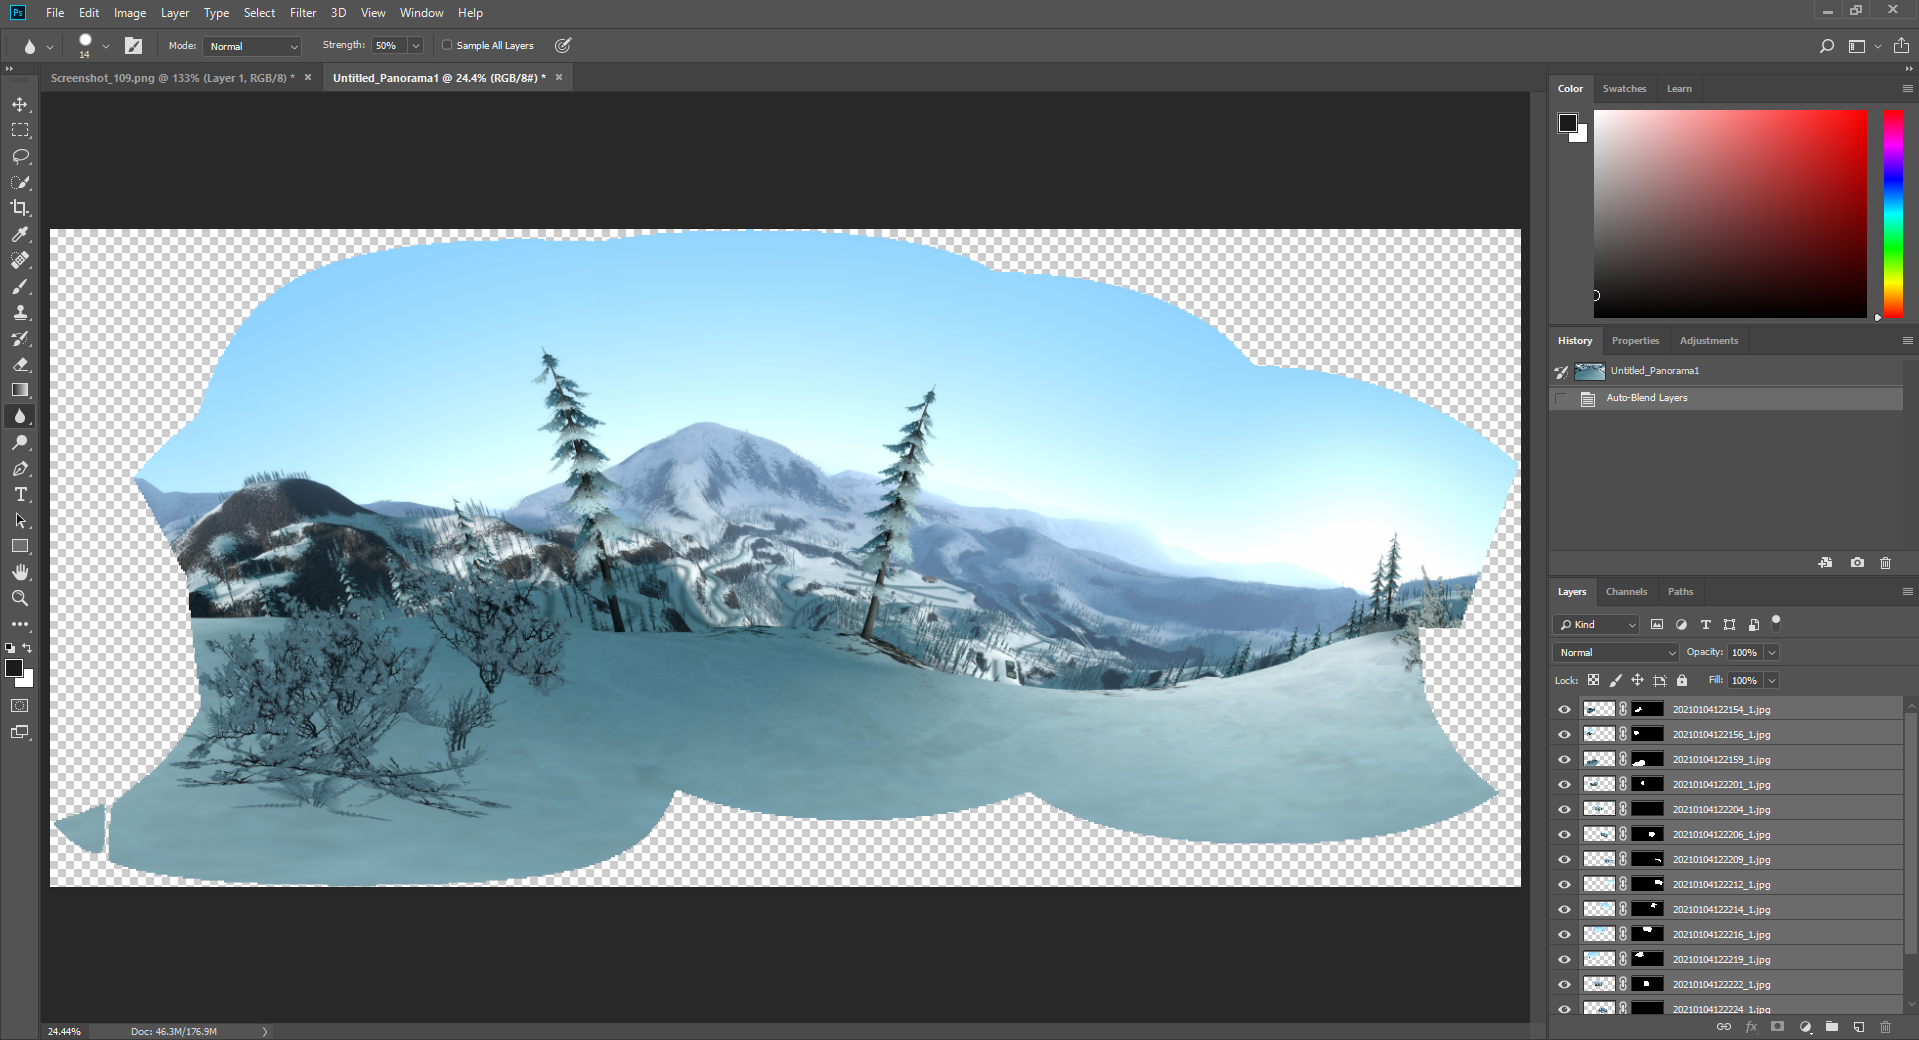Select the Crop tool

[x=20, y=208]
